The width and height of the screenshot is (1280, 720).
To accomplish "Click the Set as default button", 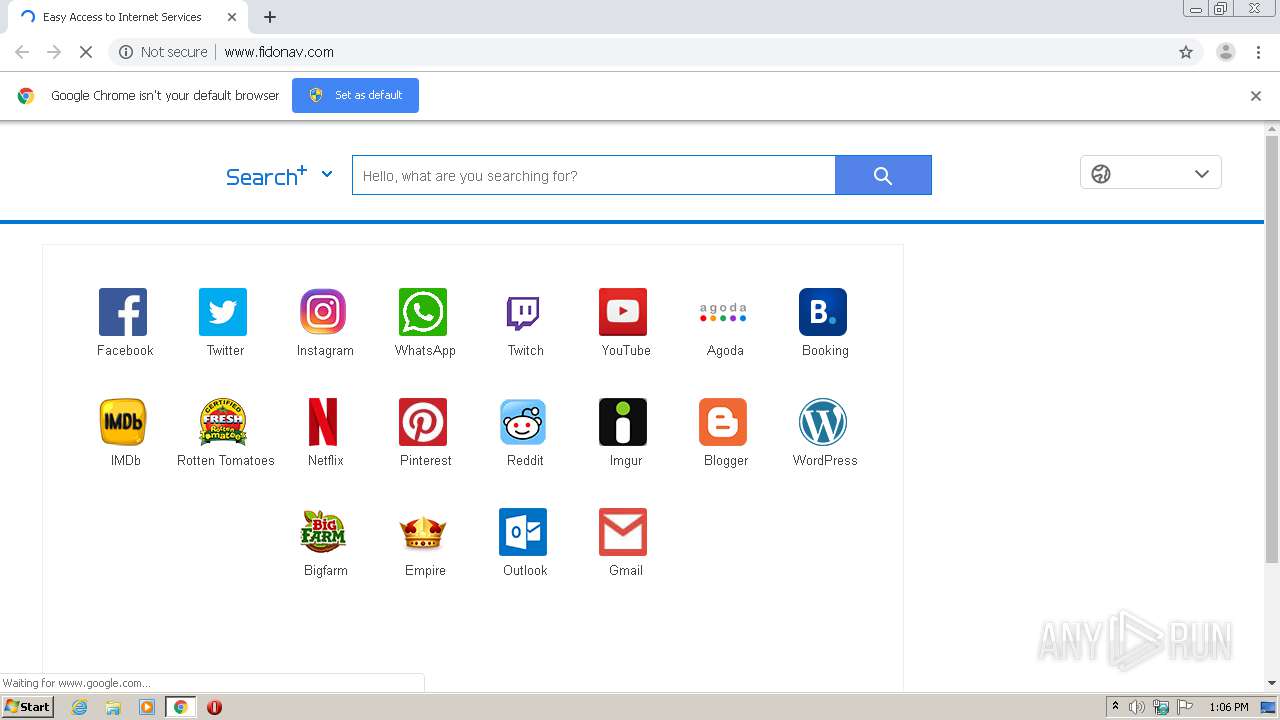I will pyautogui.click(x=355, y=95).
